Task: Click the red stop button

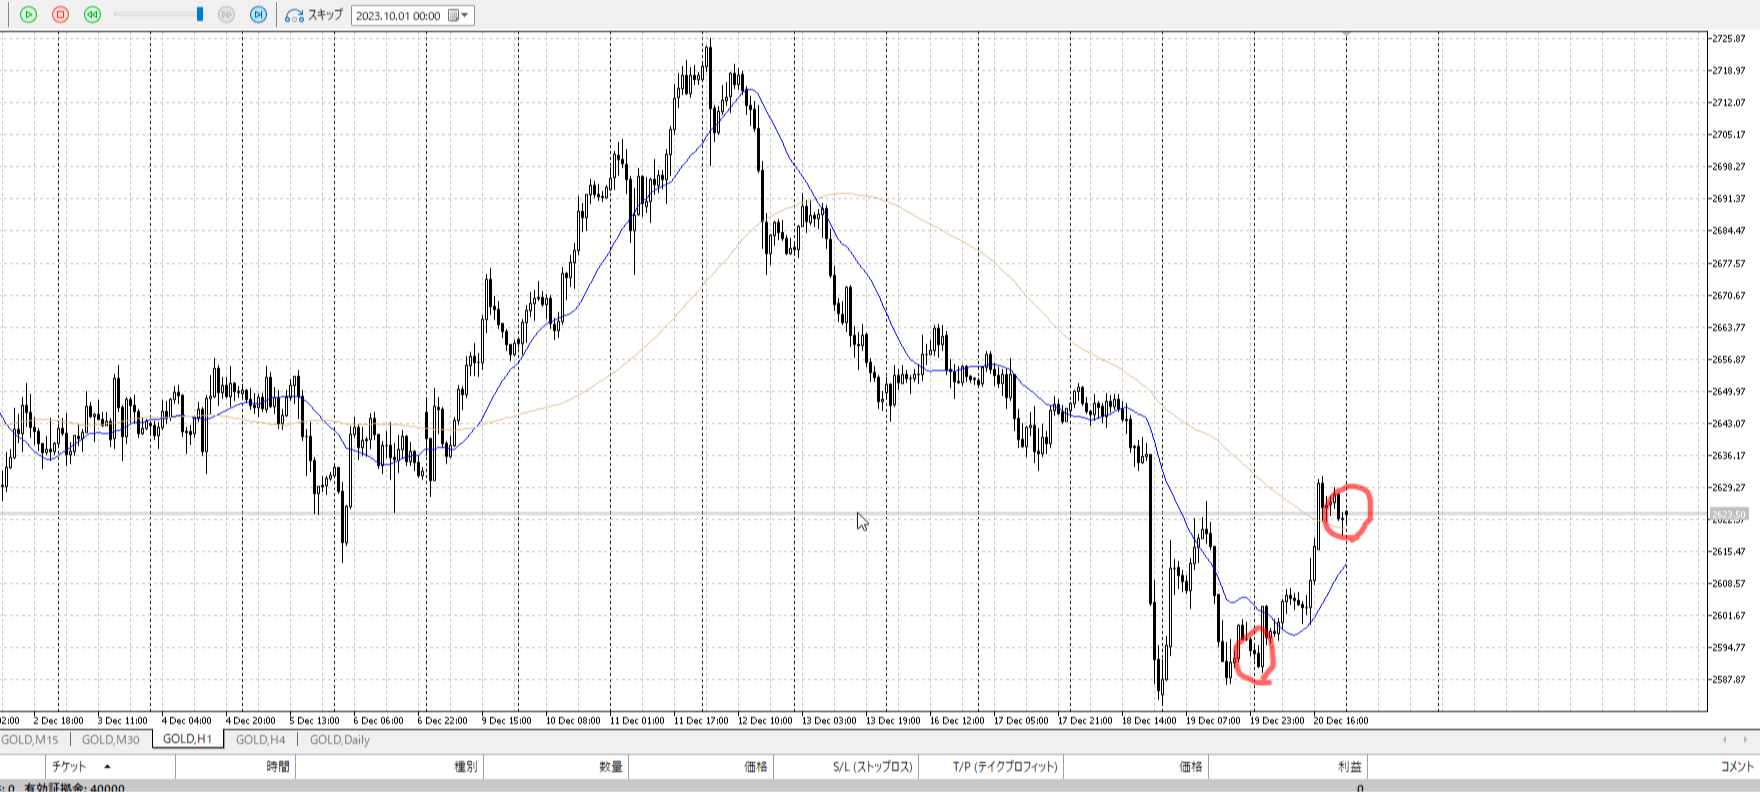Action: [x=60, y=15]
